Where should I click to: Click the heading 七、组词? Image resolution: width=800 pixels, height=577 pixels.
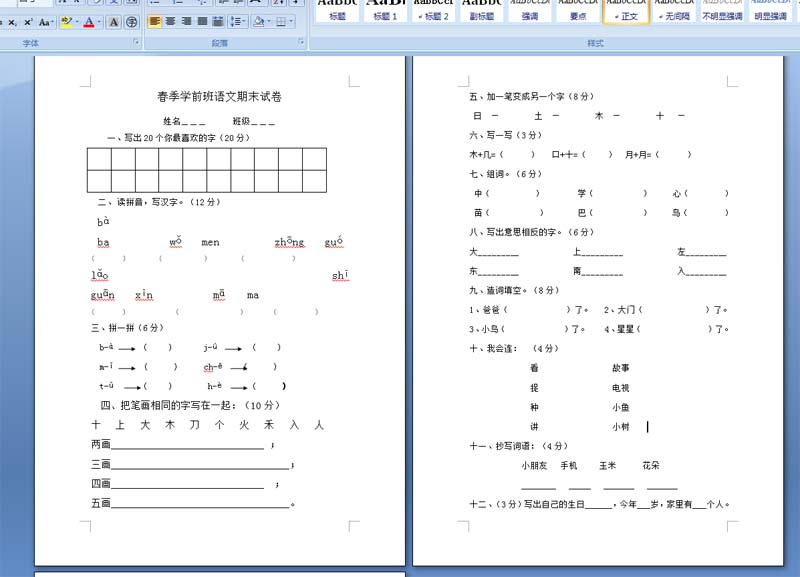click(506, 174)
